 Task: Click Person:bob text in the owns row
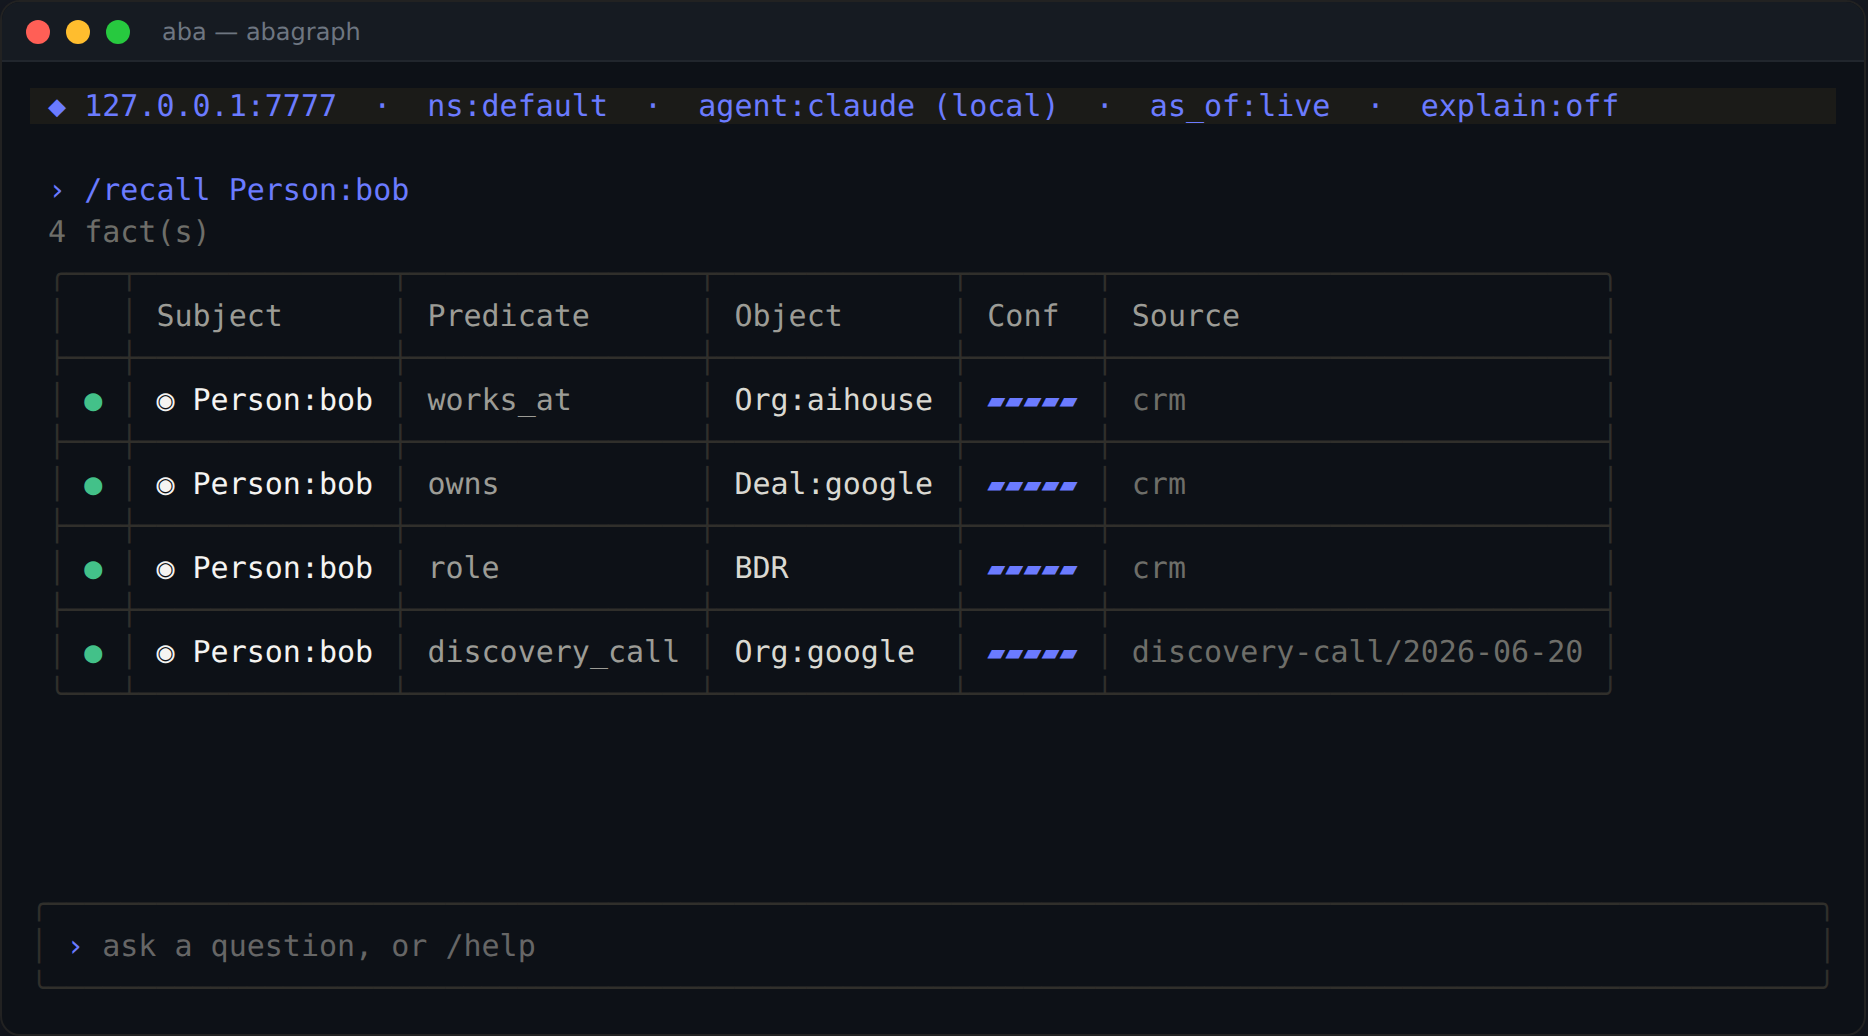(x=283, y=484)
